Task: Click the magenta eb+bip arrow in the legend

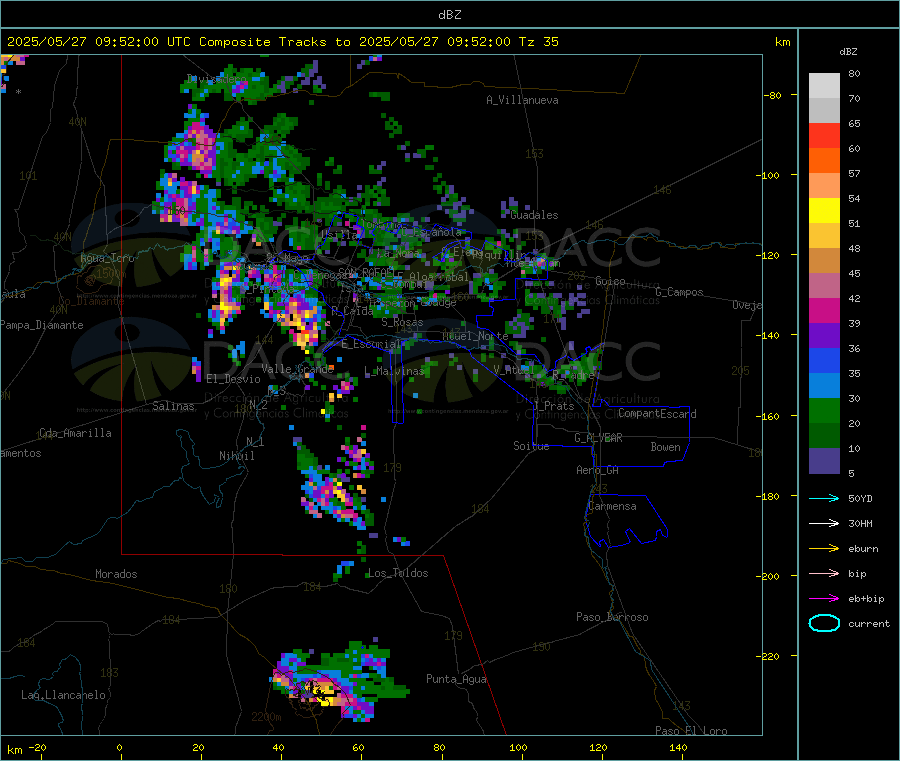Action: pyautogui.click(x=824, y=599)
